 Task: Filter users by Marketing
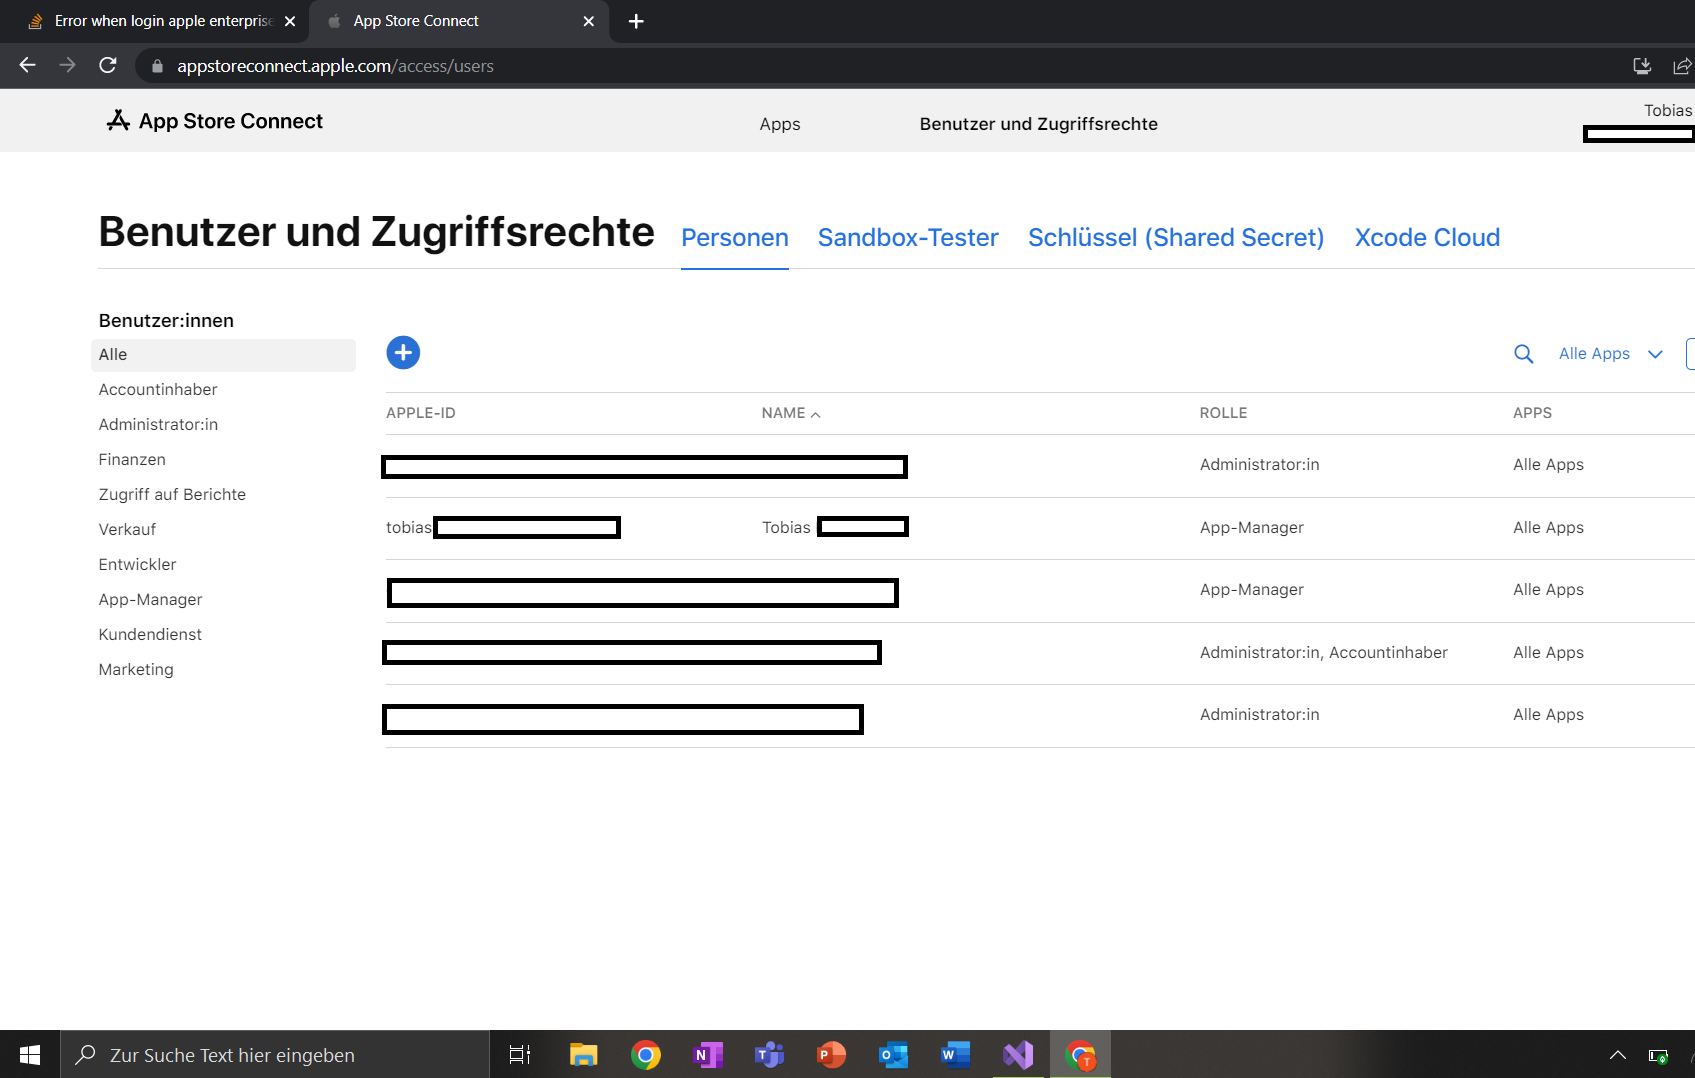tap(136, 670)
